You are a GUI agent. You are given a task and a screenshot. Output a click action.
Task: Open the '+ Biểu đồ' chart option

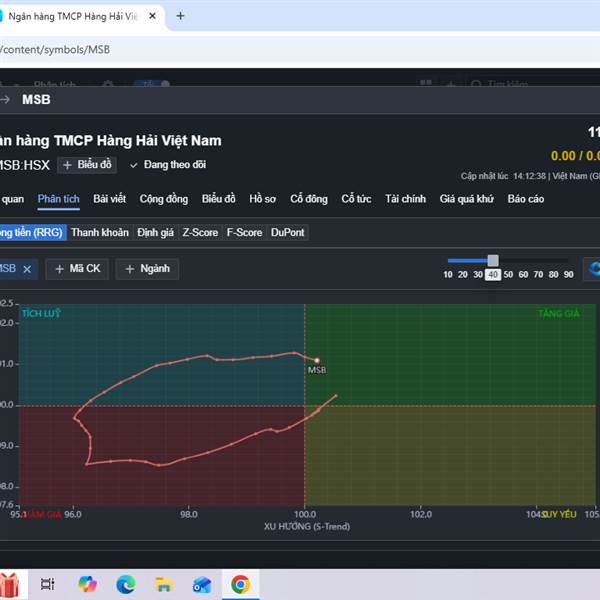tap(89, 165)
